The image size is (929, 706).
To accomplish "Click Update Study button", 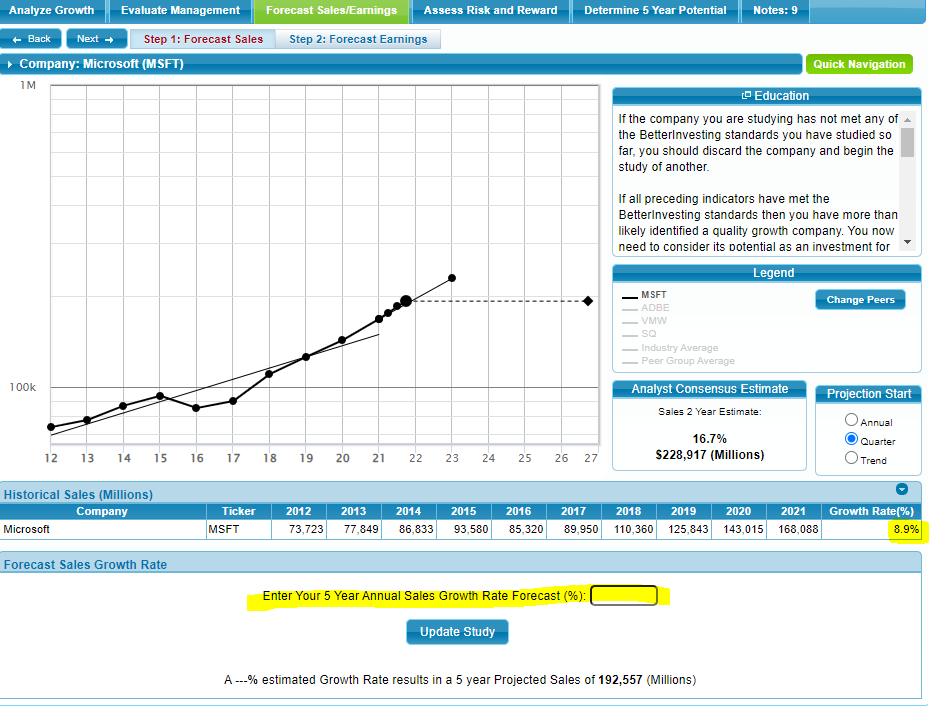I will [457, 632].
